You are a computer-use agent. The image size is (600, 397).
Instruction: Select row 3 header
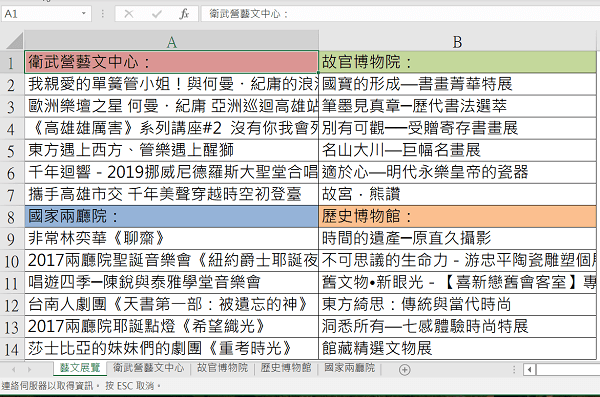point(12,106)
